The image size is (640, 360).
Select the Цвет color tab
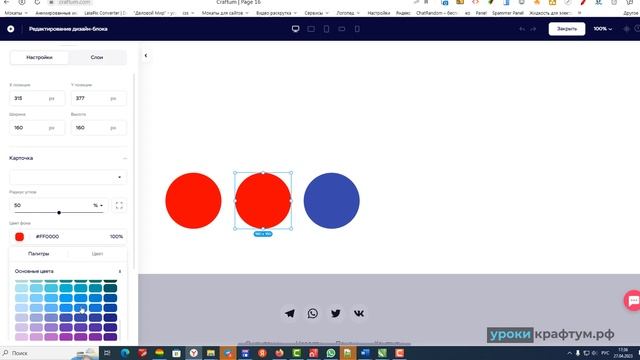pyautogui.click(x=97, y=254)
